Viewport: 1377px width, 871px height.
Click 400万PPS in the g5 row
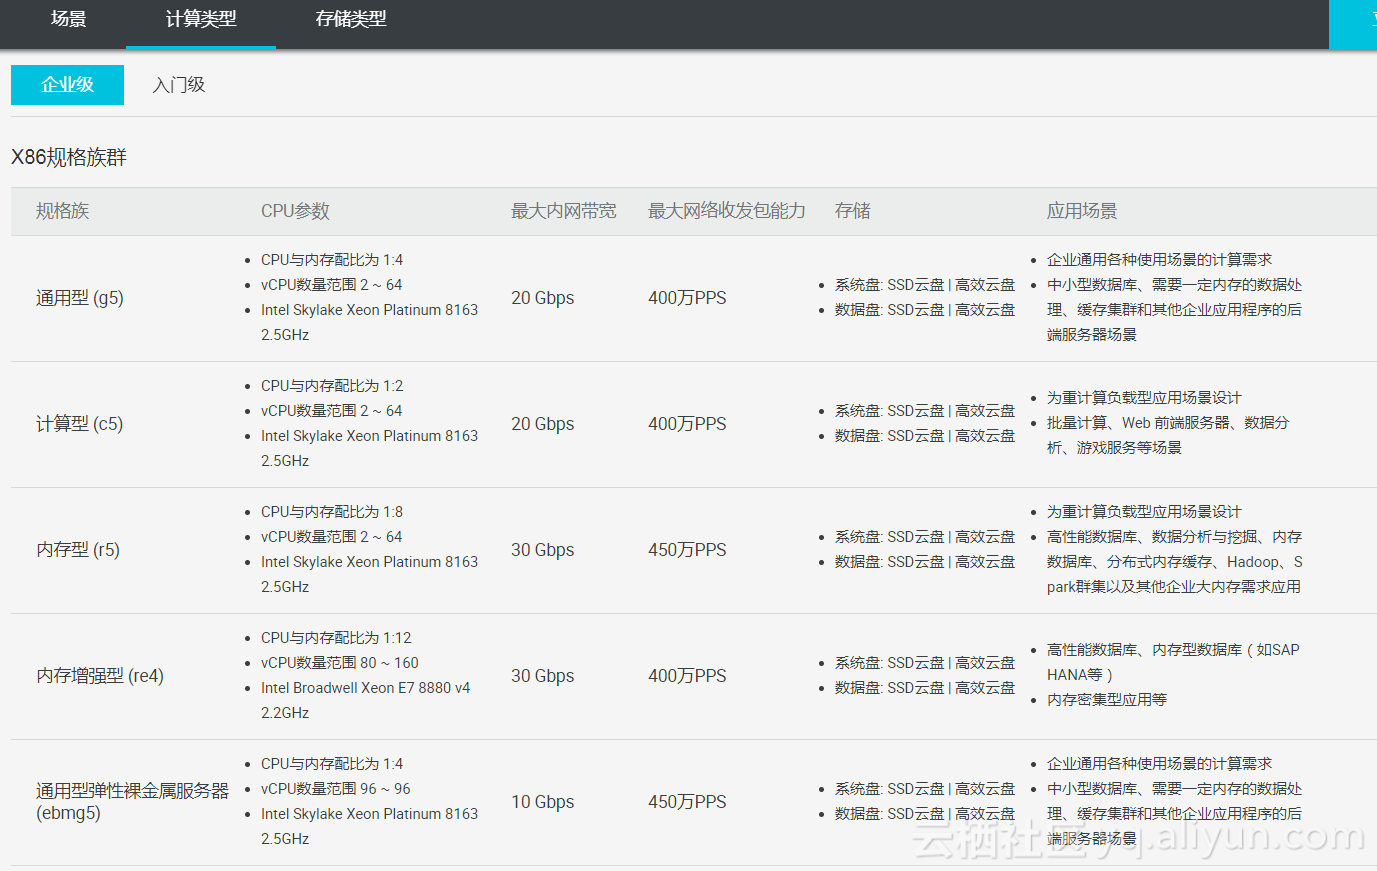click(x=687, y=298)
